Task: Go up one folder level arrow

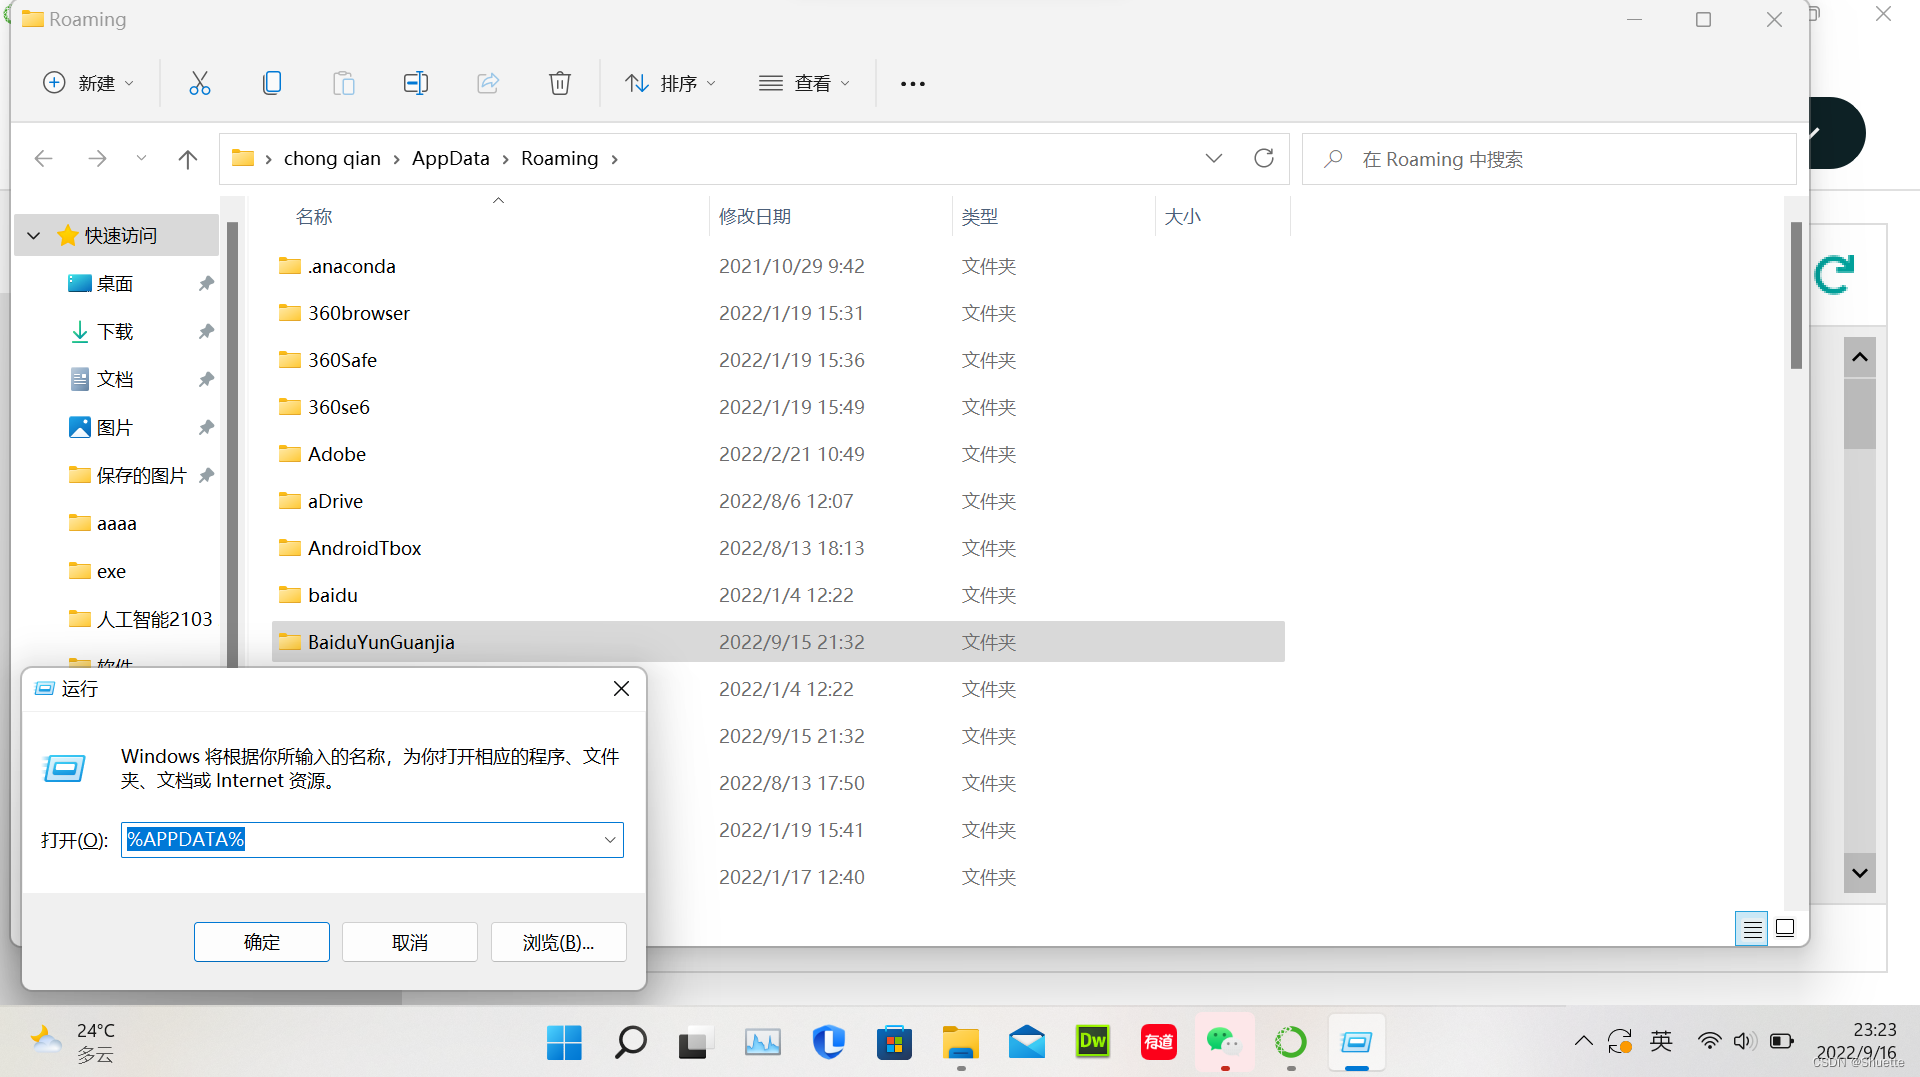Action: pyautogui.click(x=187, y=158)
